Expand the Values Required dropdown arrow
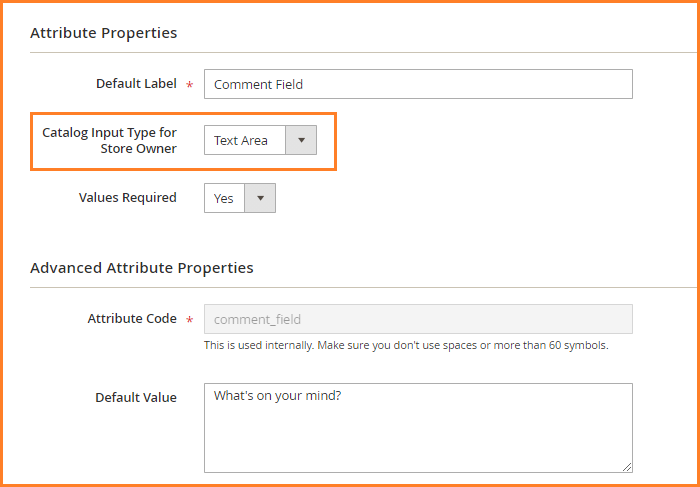This screenshot has width=700, height=487. (260, 198)
